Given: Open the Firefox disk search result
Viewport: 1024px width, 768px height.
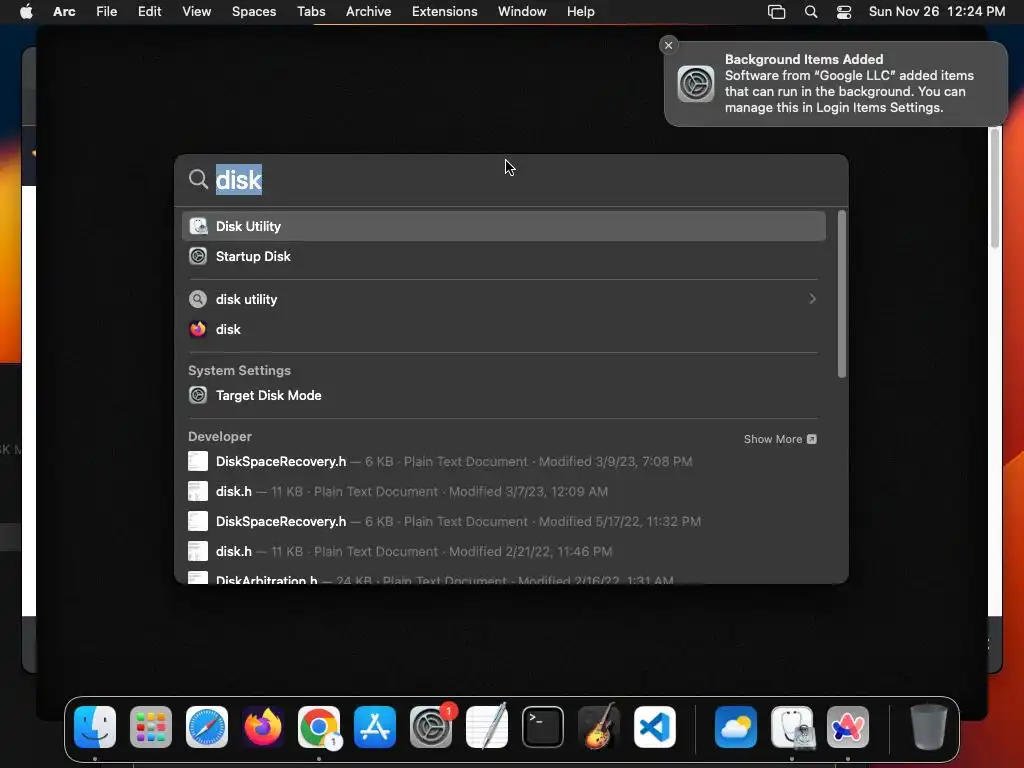Looking at the screenshot, I should (x=504, y=329).
